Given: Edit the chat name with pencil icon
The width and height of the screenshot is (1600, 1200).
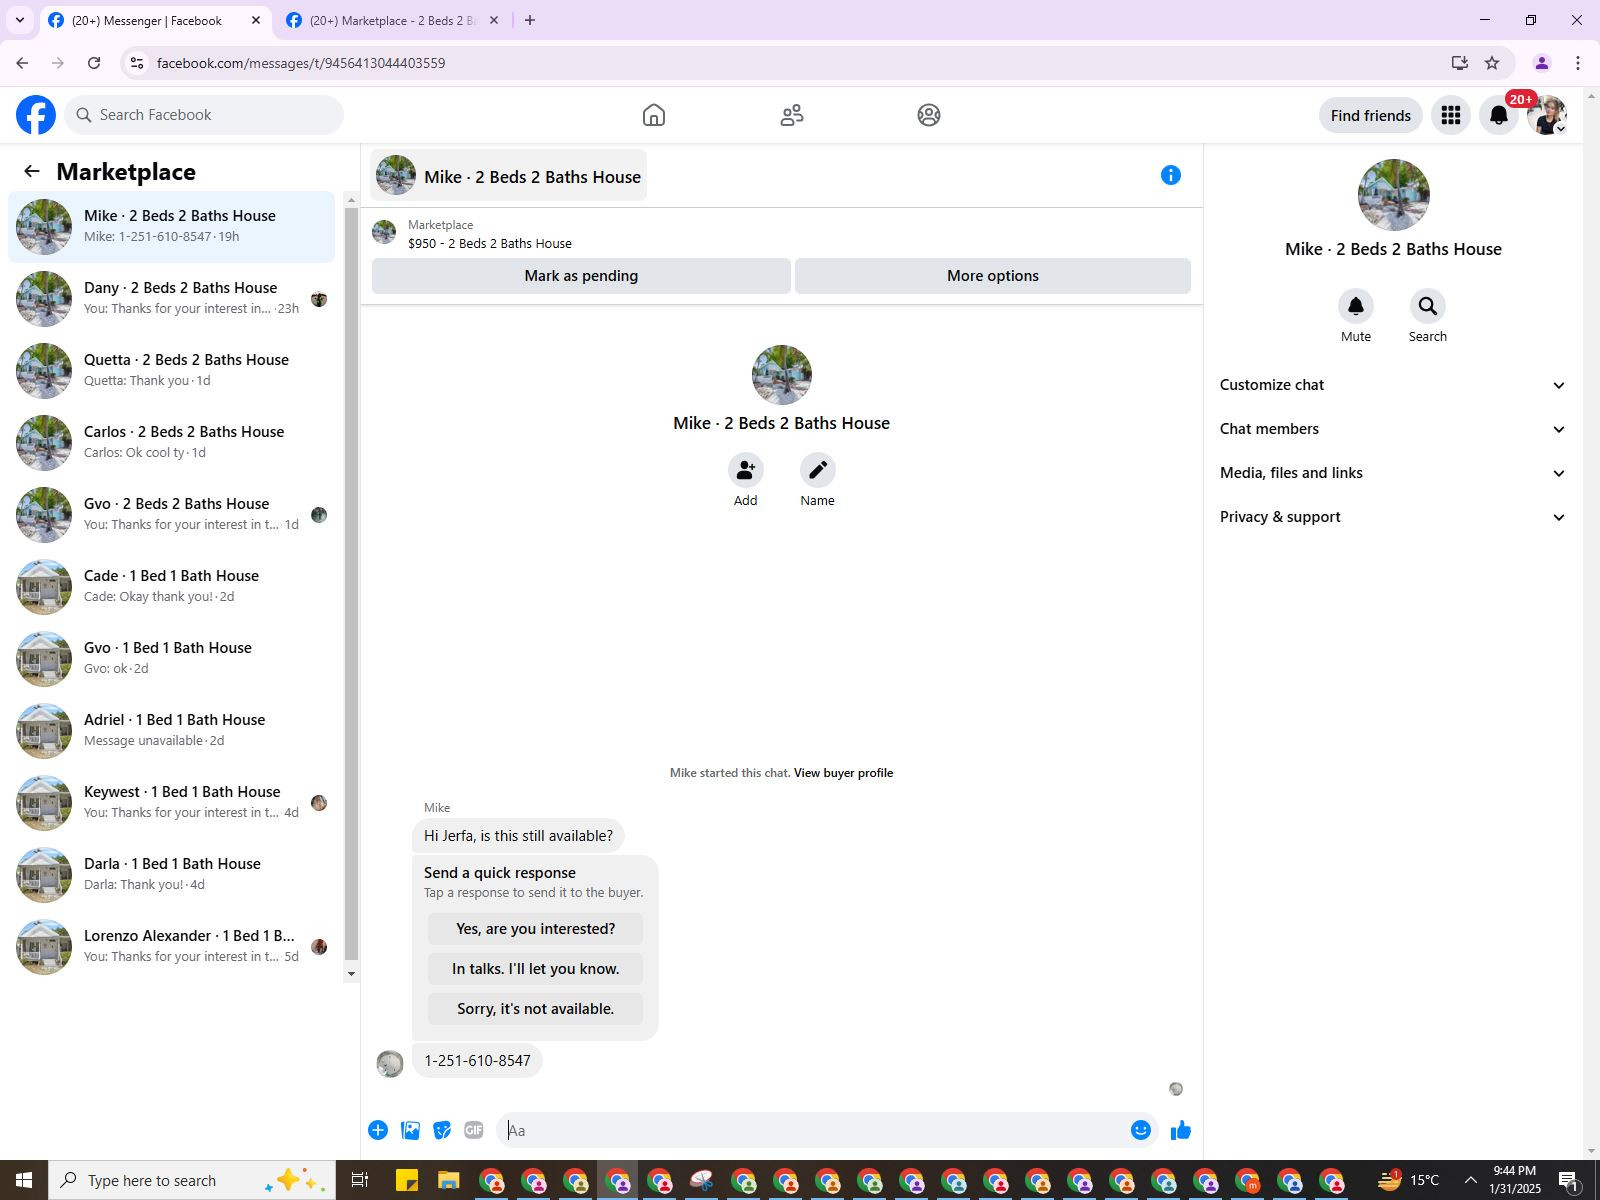Looking at the screenshot, I should 818,470.
